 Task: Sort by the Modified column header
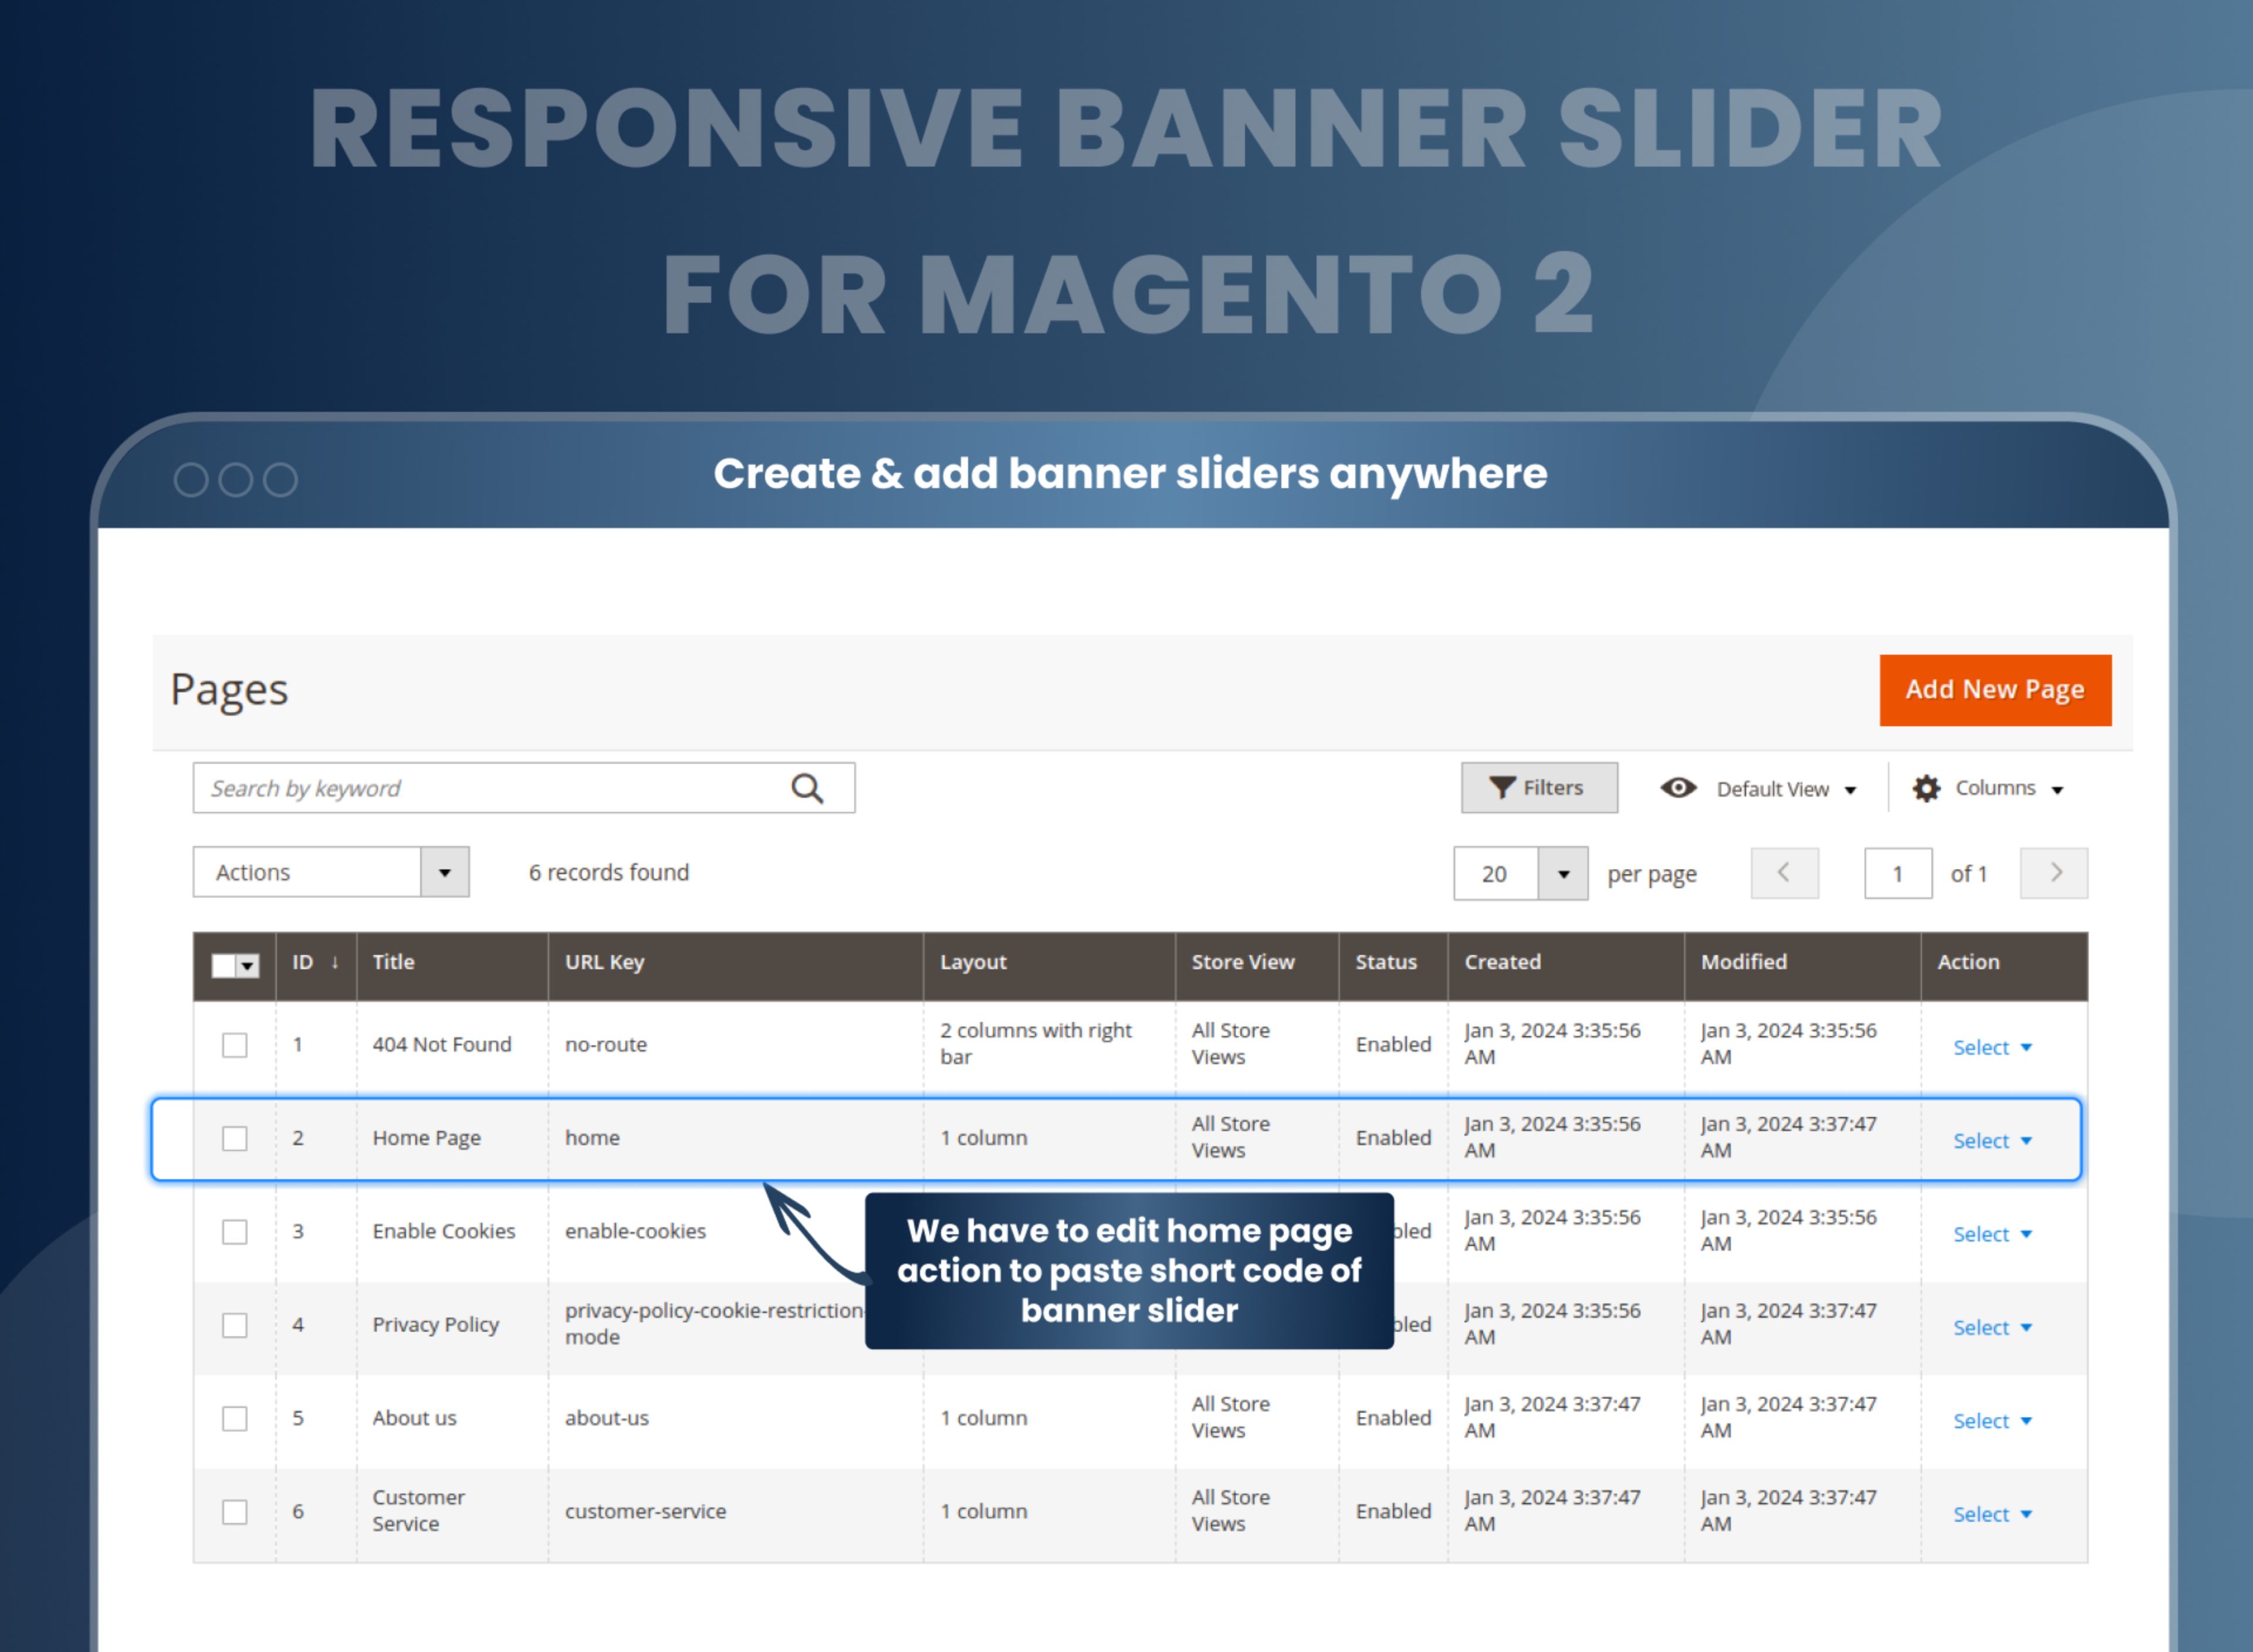tap(1802, 966)
